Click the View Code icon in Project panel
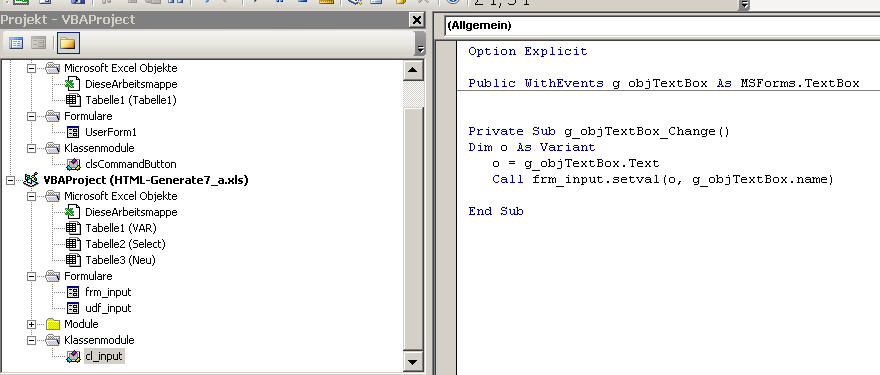 16,43
